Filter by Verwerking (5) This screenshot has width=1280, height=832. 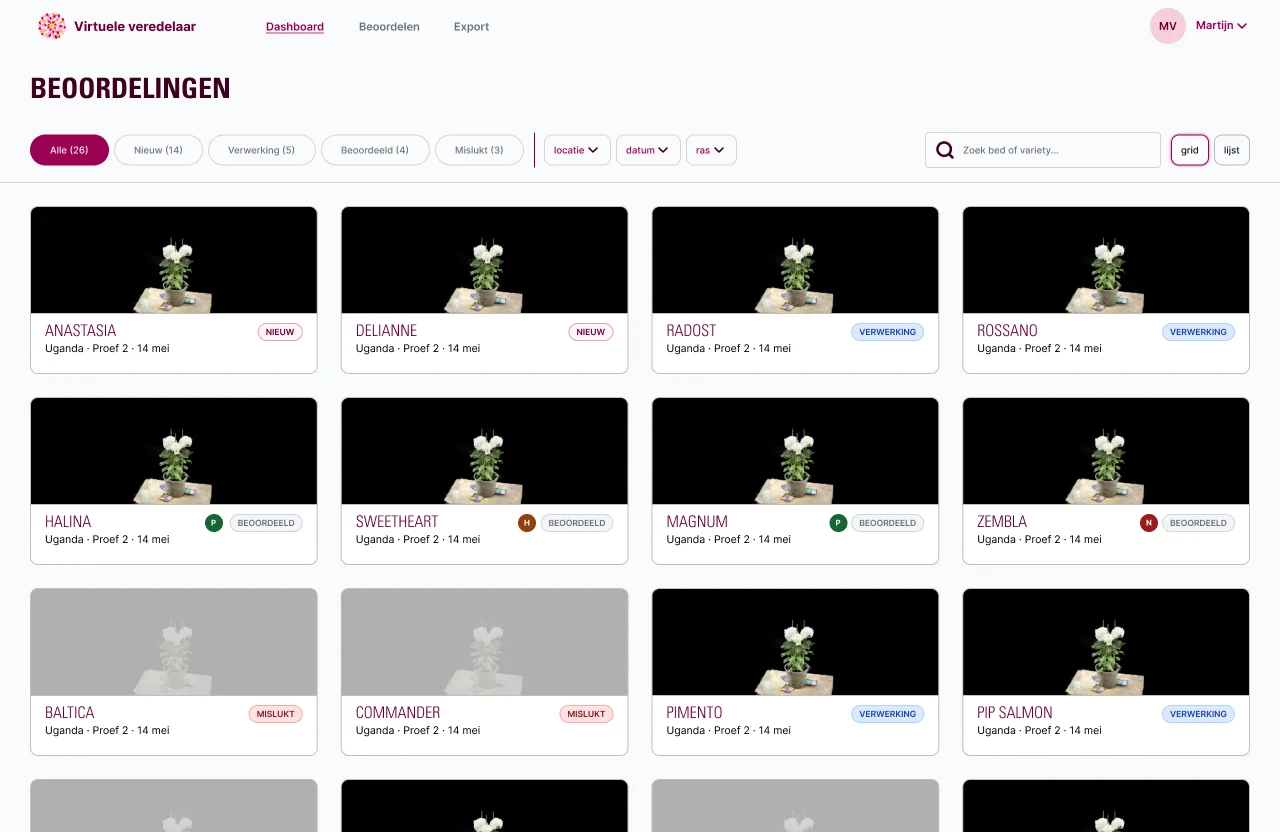click(262, 150)
